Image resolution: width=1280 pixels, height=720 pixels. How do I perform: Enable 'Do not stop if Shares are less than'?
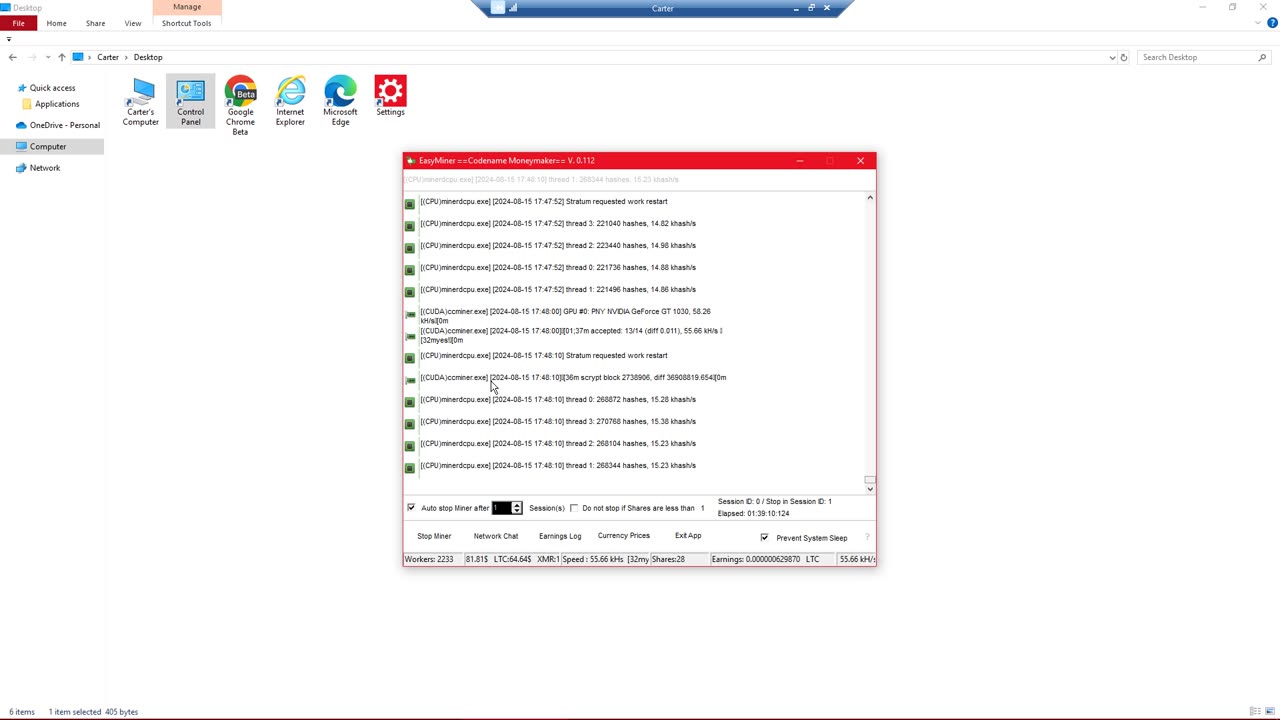574,508
